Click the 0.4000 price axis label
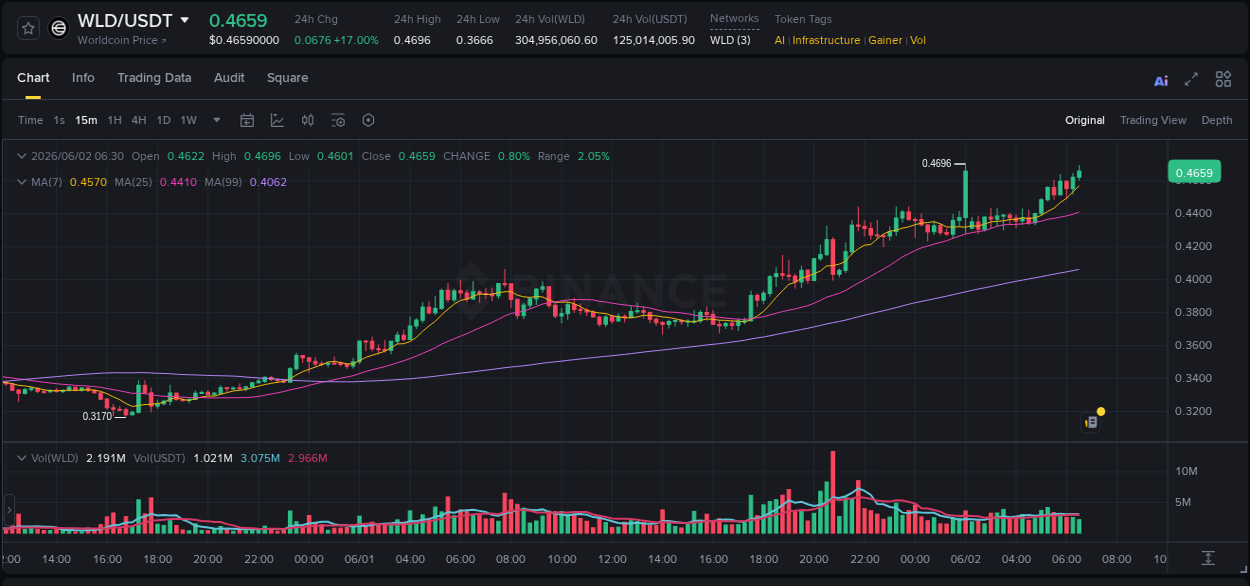 point(1193,279)
